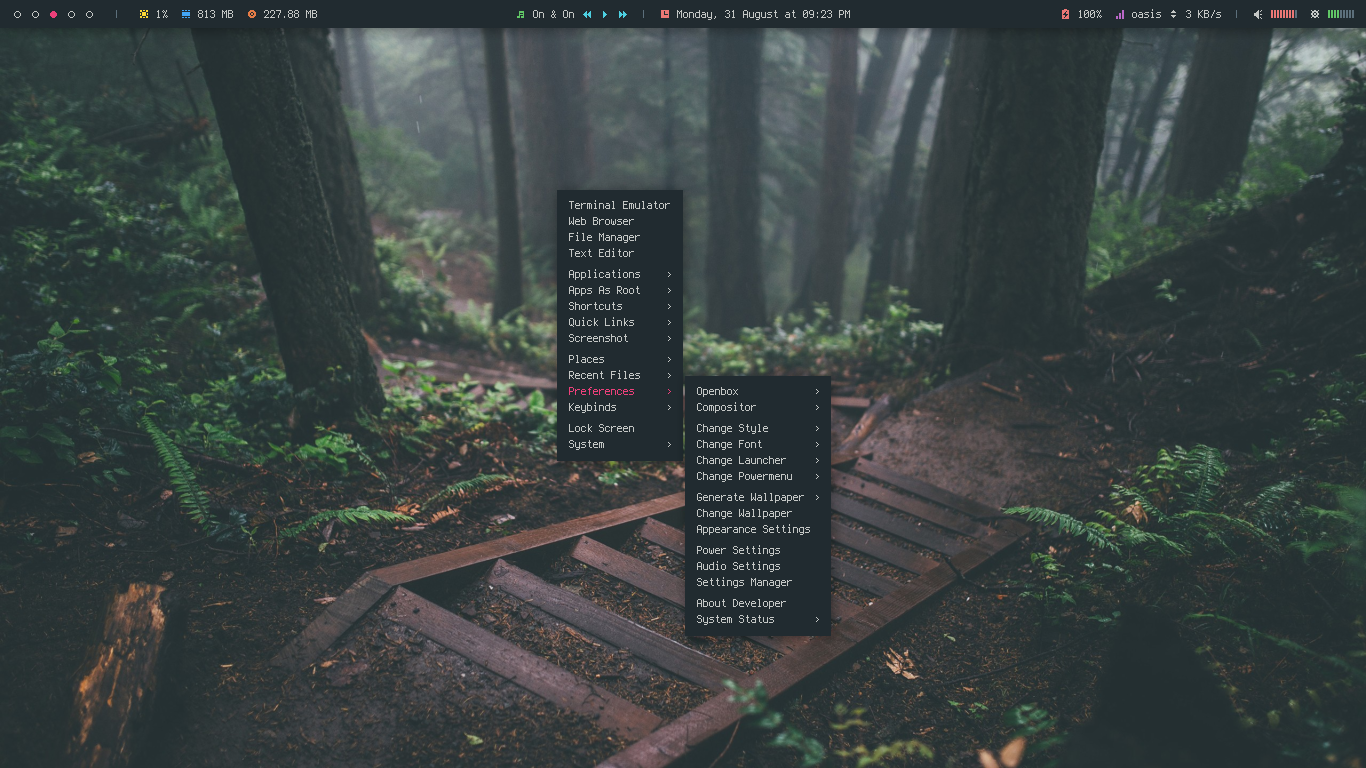
Task: Launch Text Editor from the menu
Action: click(620, 253)
